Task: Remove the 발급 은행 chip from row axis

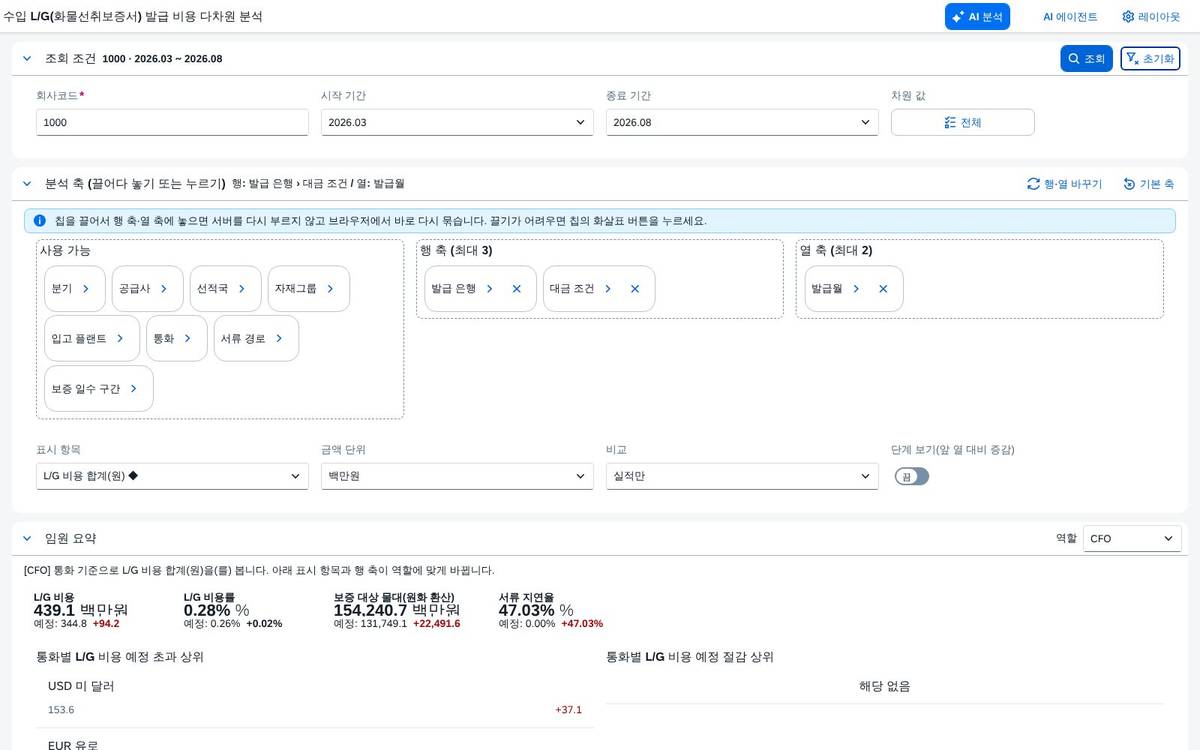Action: pos(517,288)
